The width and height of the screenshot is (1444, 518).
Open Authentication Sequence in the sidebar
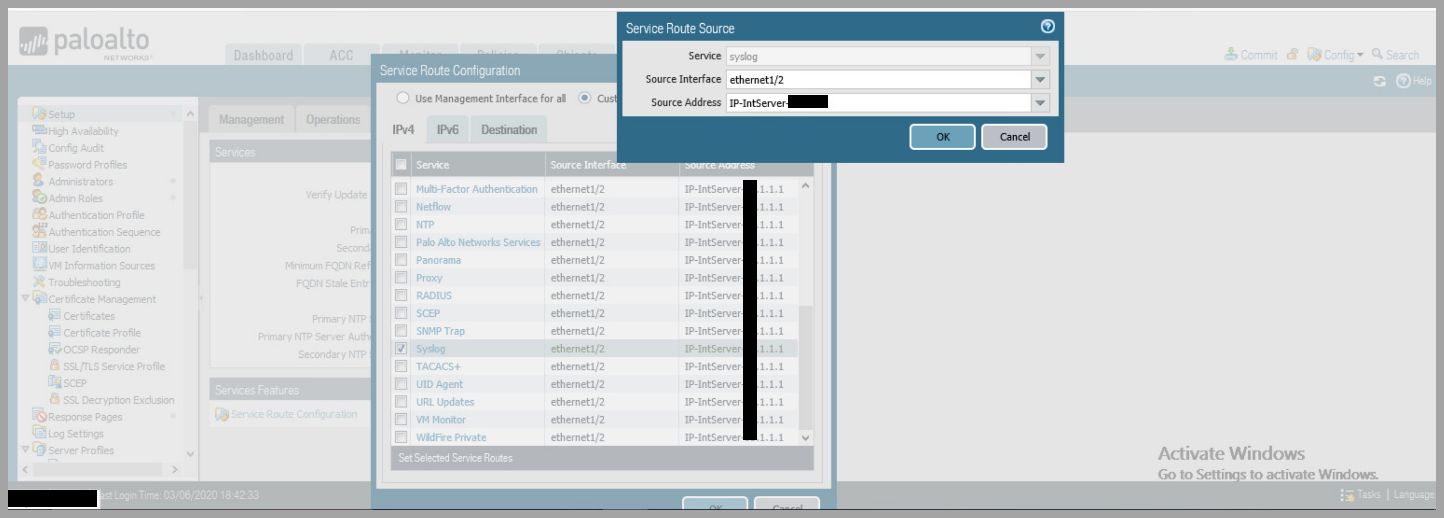pyautogui.click(x=104, y=232)
